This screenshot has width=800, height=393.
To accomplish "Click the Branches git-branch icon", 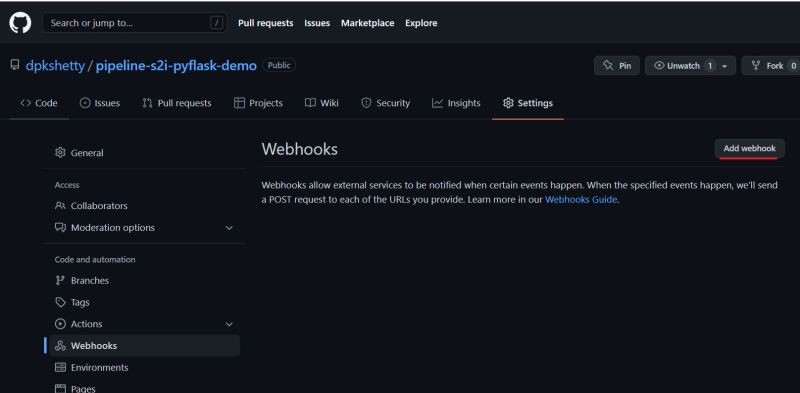I will click(x=60, y=280).
